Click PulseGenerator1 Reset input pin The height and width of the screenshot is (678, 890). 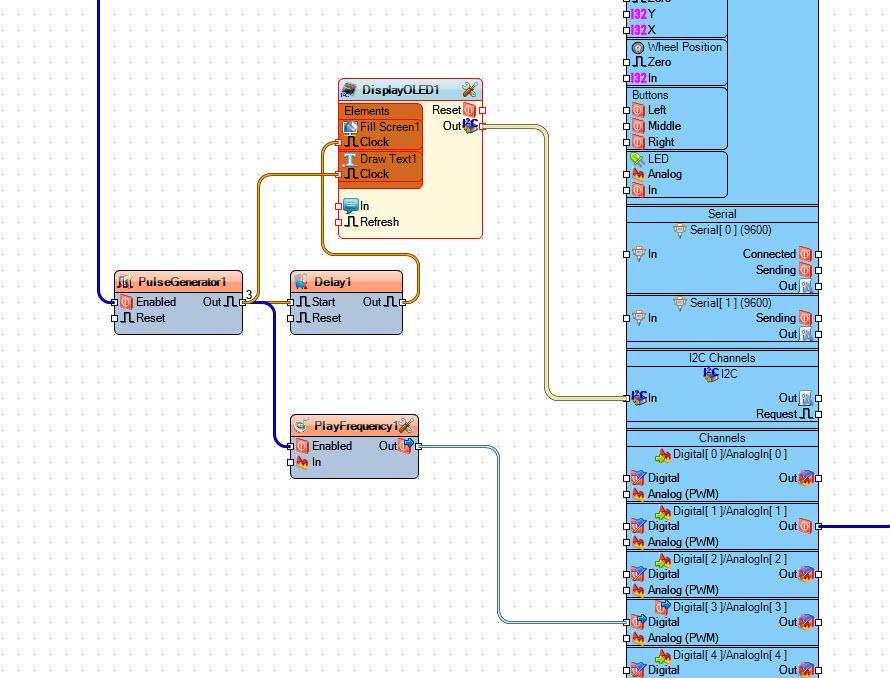(115, 319)
